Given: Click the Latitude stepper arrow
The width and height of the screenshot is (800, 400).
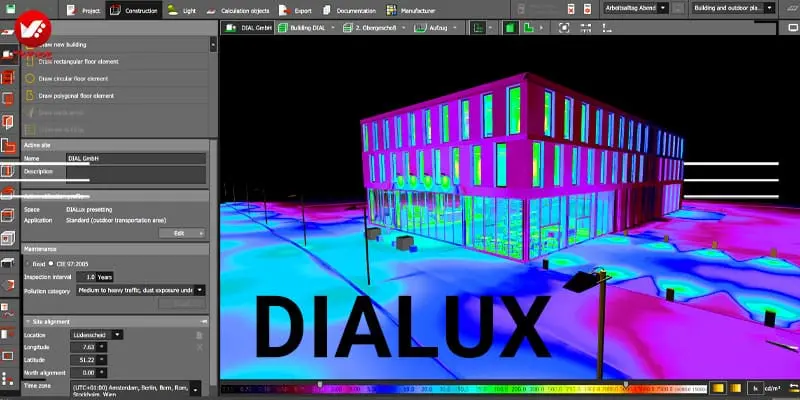Looking at the screenshot, I should tap(102, 360).
